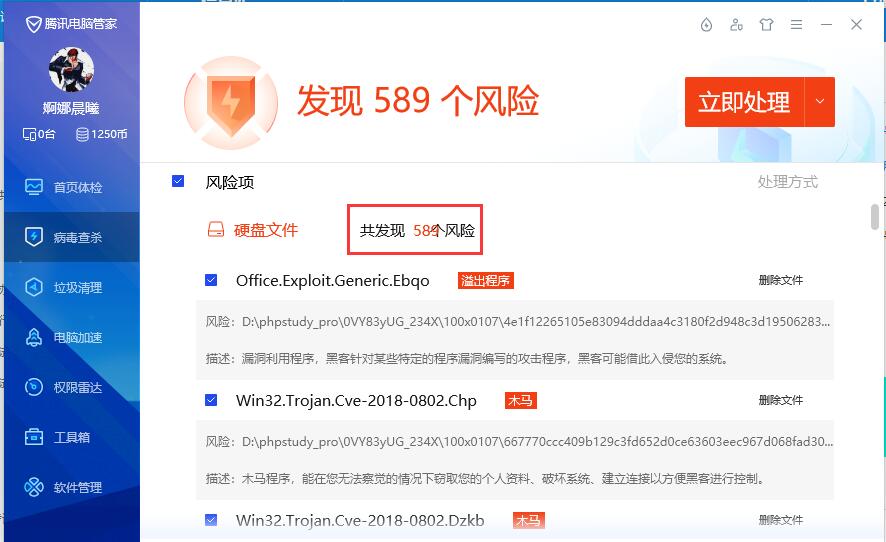Open the skin (shirt) icon
Screen dimensions: 886x542
point(766,24)
